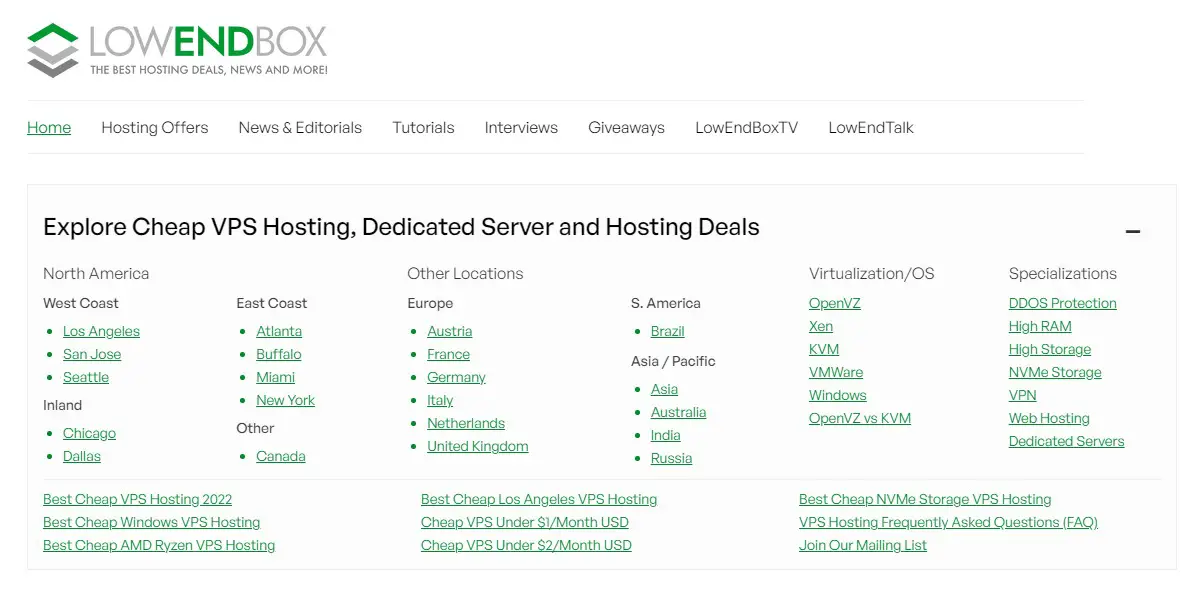Open Hosting Offers menu
The width and height of the screenshot is (1200, 592).
(155, 128)
